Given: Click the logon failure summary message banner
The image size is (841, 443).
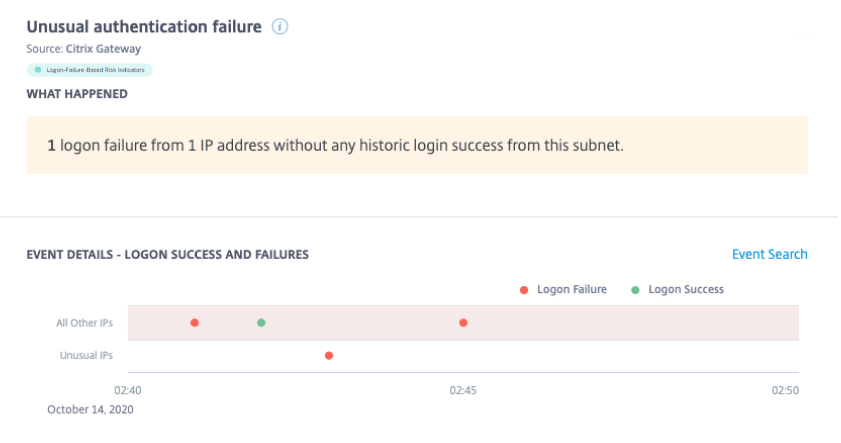Looking at the screenshot, I should pyautogui.click(x=416, y=146).
